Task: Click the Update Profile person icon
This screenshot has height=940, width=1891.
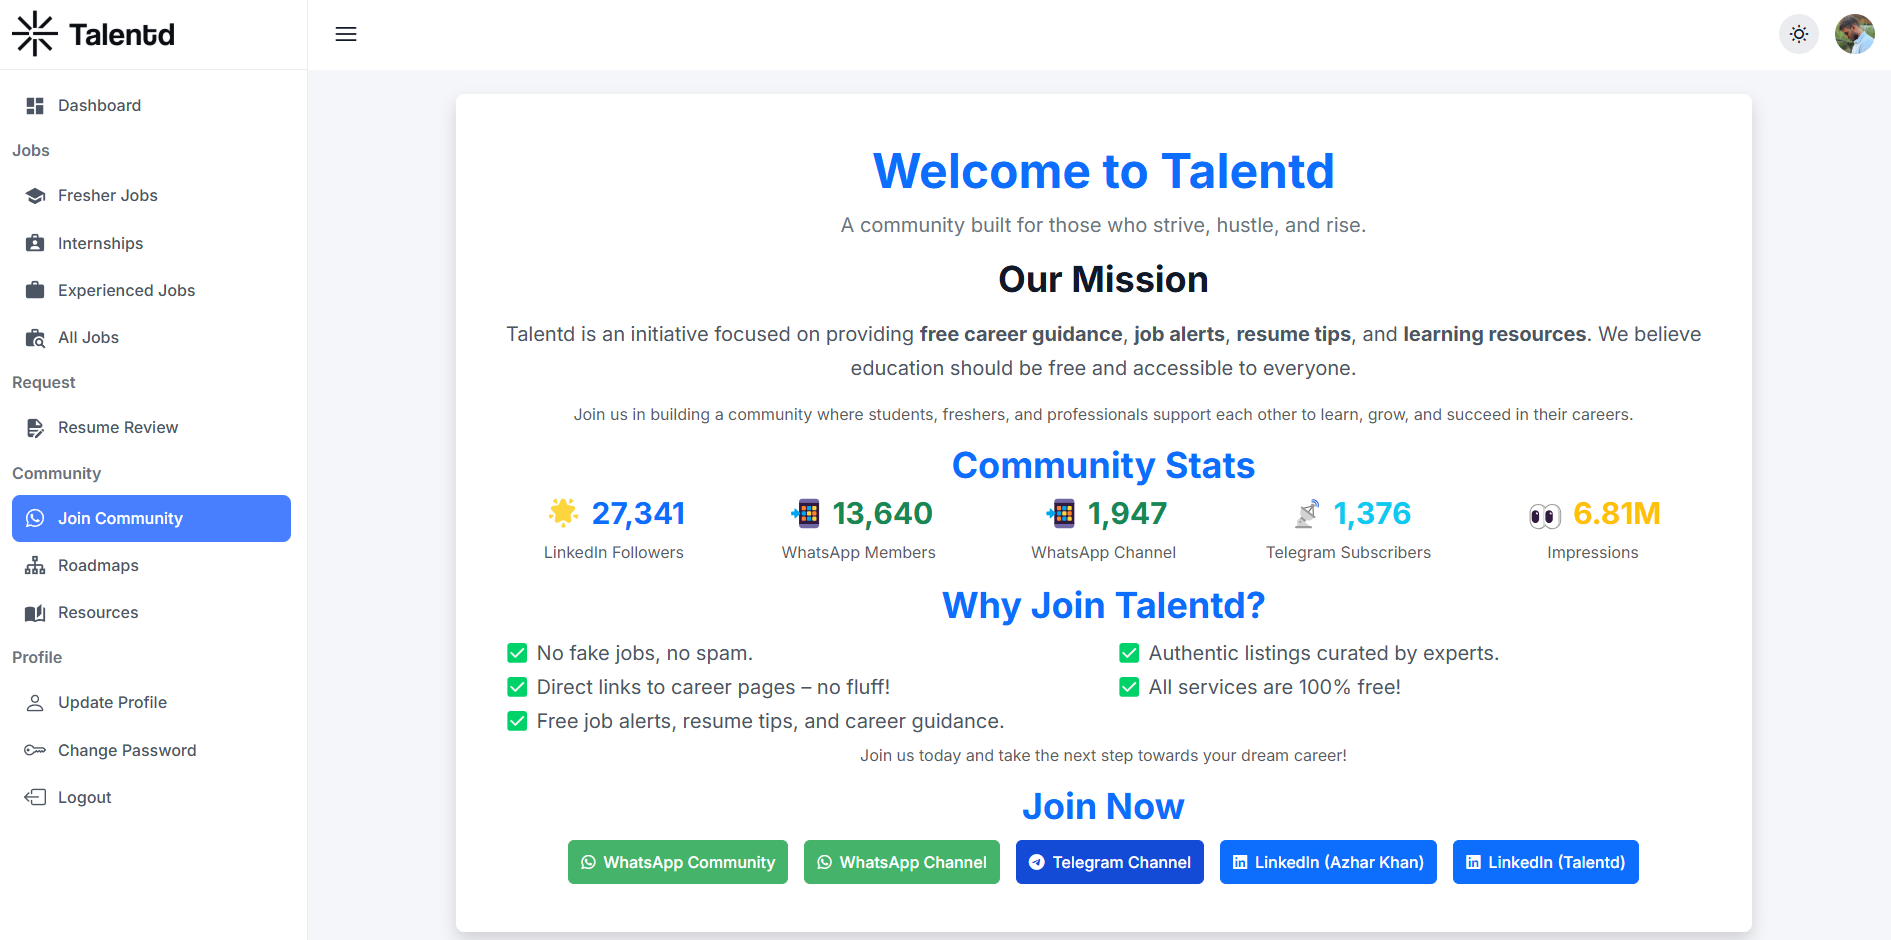Action: click(35, 703)
